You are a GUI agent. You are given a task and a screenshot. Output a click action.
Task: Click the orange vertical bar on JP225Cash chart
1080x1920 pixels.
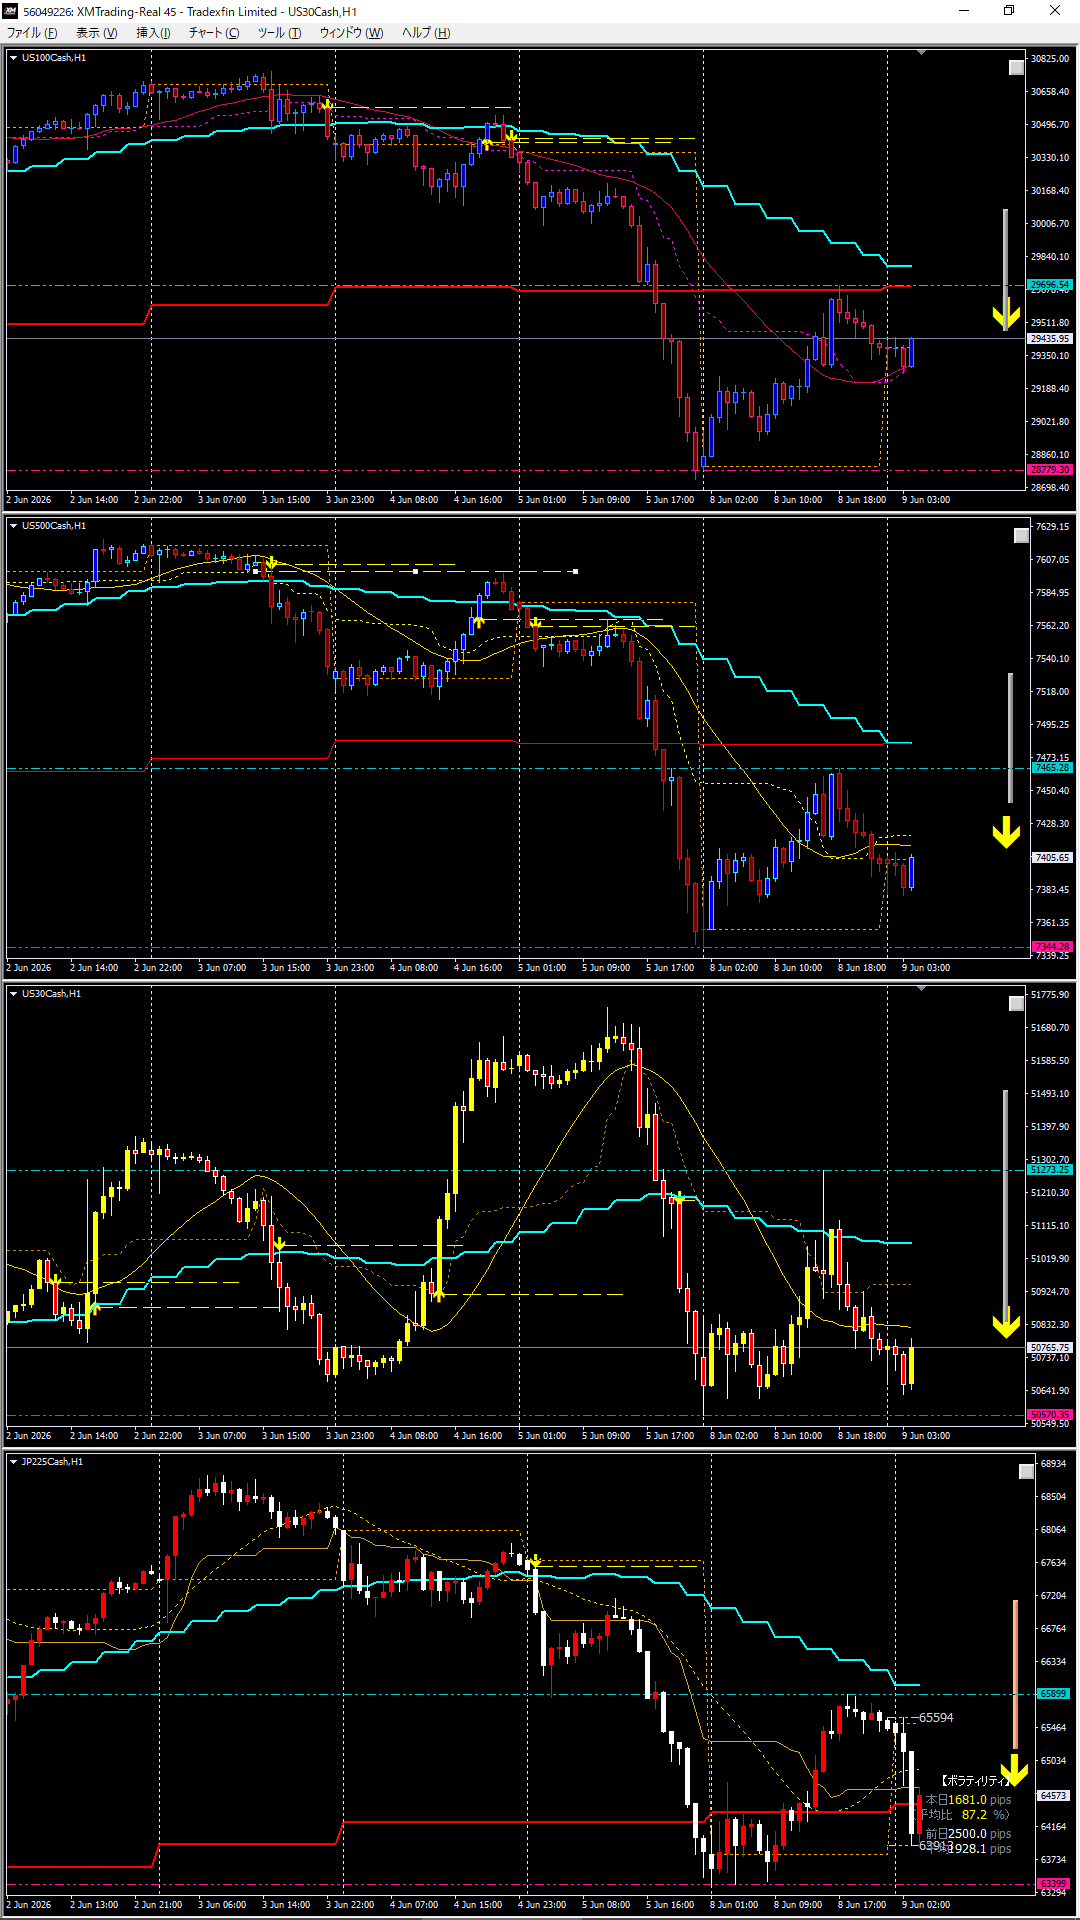click(1015, 1675)
